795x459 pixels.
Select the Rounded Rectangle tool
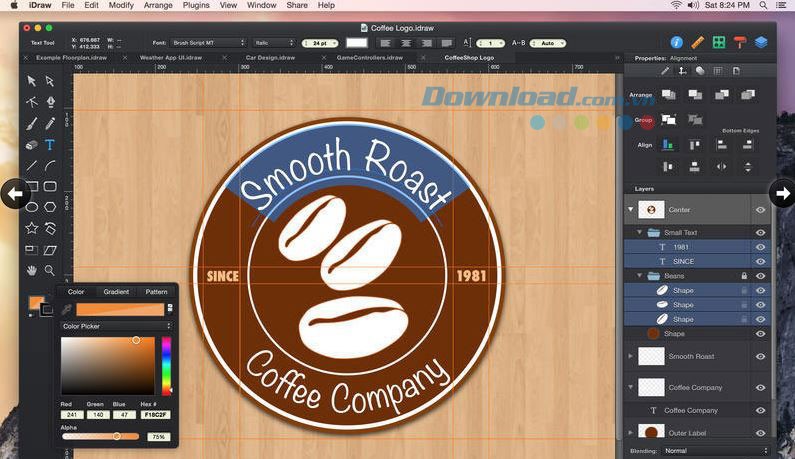point(50,186)
